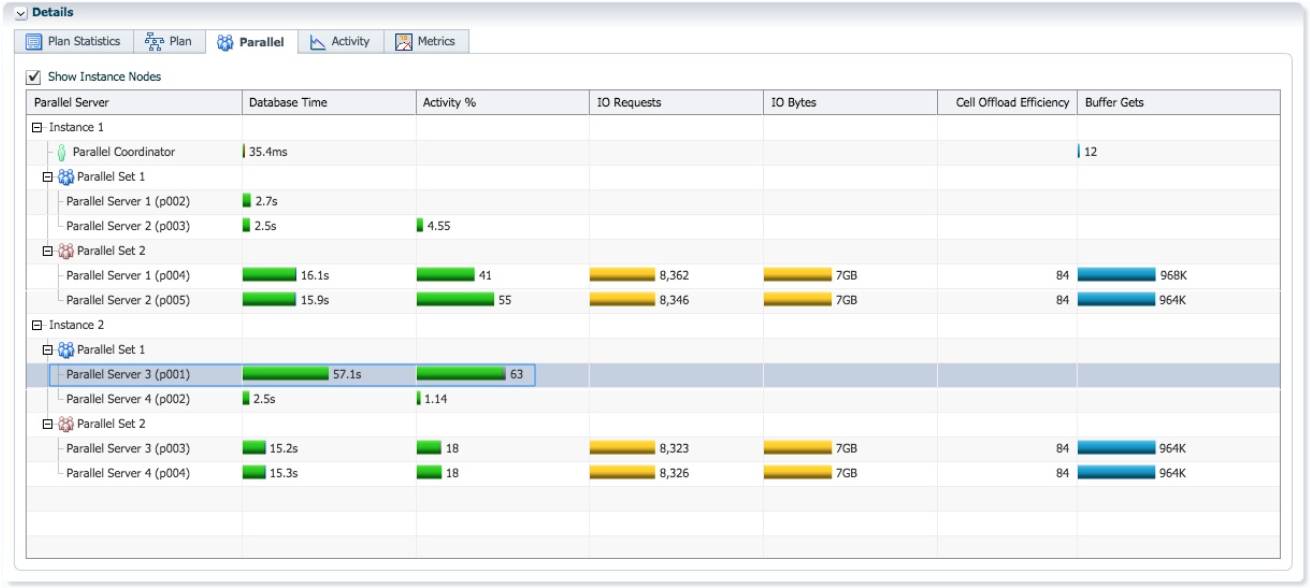Collapse Parallel Set 1 under Instance 2
Image resolution: width=1310 pixels, height=588 pixels.
pos(47,350)
